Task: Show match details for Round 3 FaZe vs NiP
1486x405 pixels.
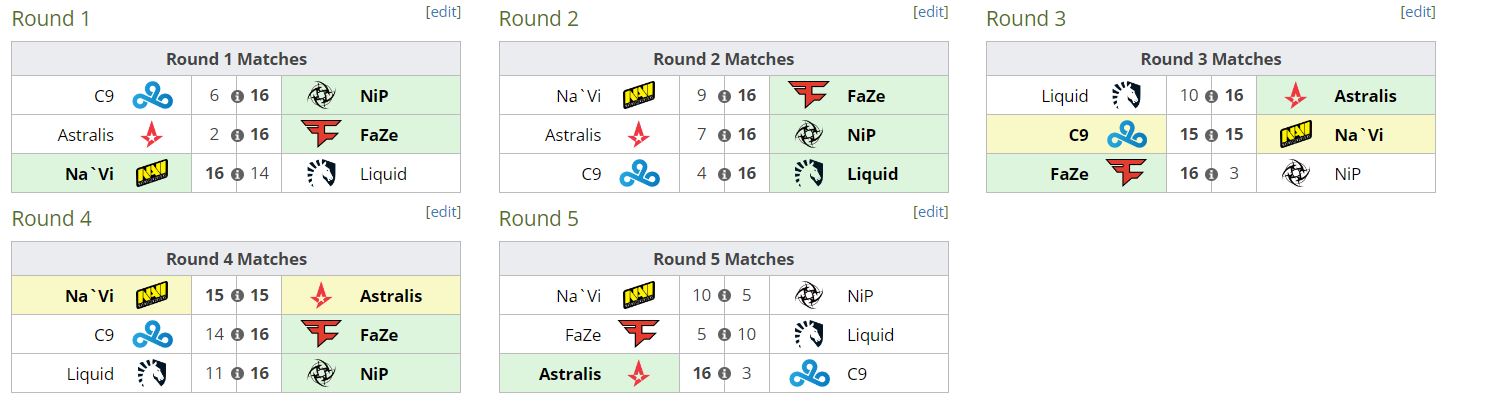Action: coord(1212,175)
